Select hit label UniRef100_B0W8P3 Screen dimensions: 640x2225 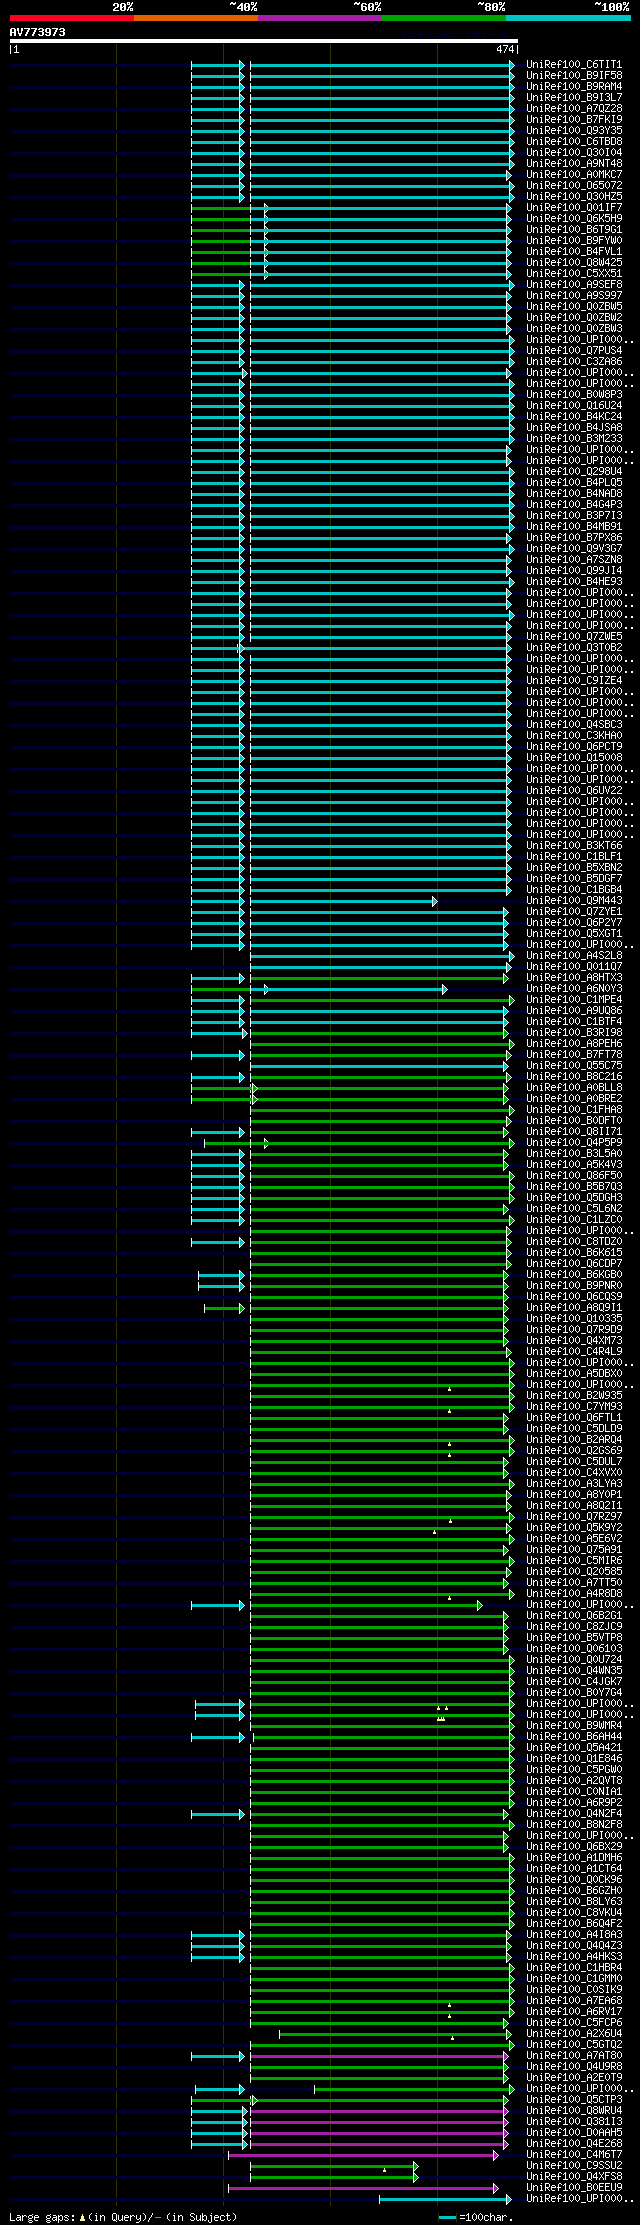pyautogui.click(x=574, y=395)
